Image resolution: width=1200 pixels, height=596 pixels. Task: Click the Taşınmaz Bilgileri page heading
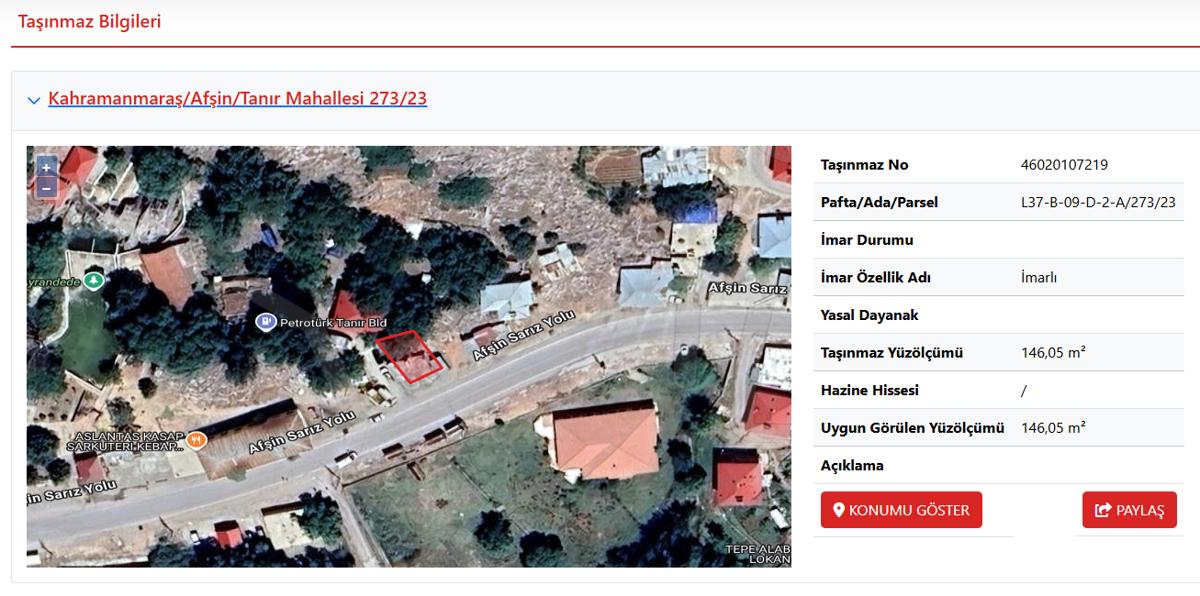click(90, 21)
